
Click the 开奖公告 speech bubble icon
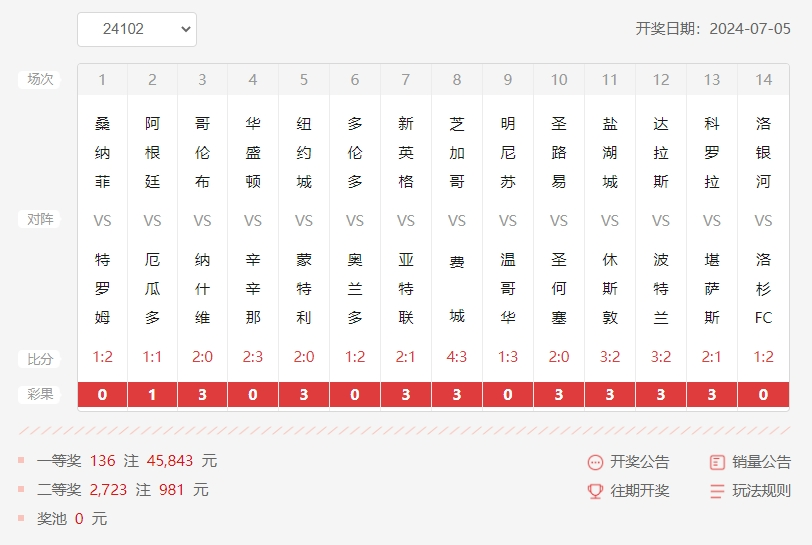pyautogui.click(x=595, y=462)
